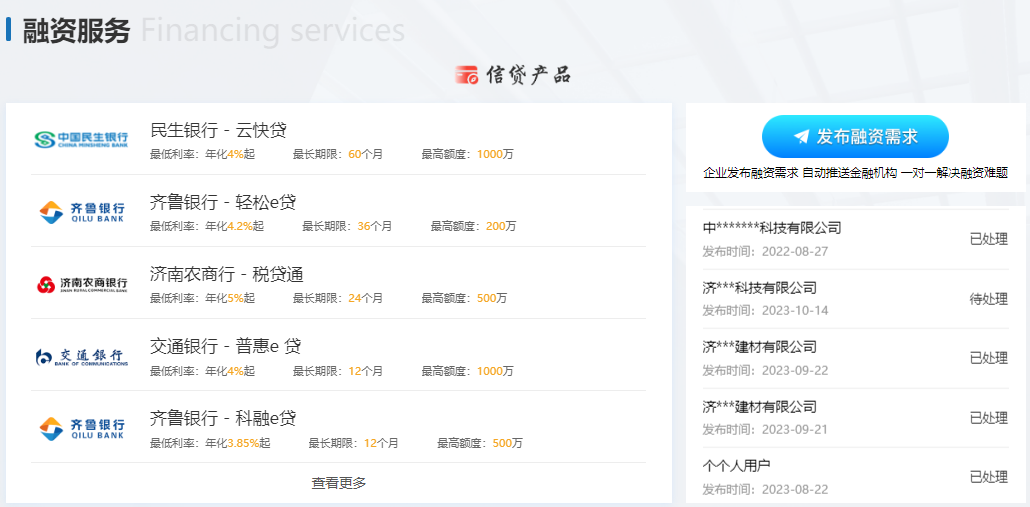Open 民生银行 - 云快贷 product
This screenshot has width=1030, height=507.
click(x=218, y=130)
